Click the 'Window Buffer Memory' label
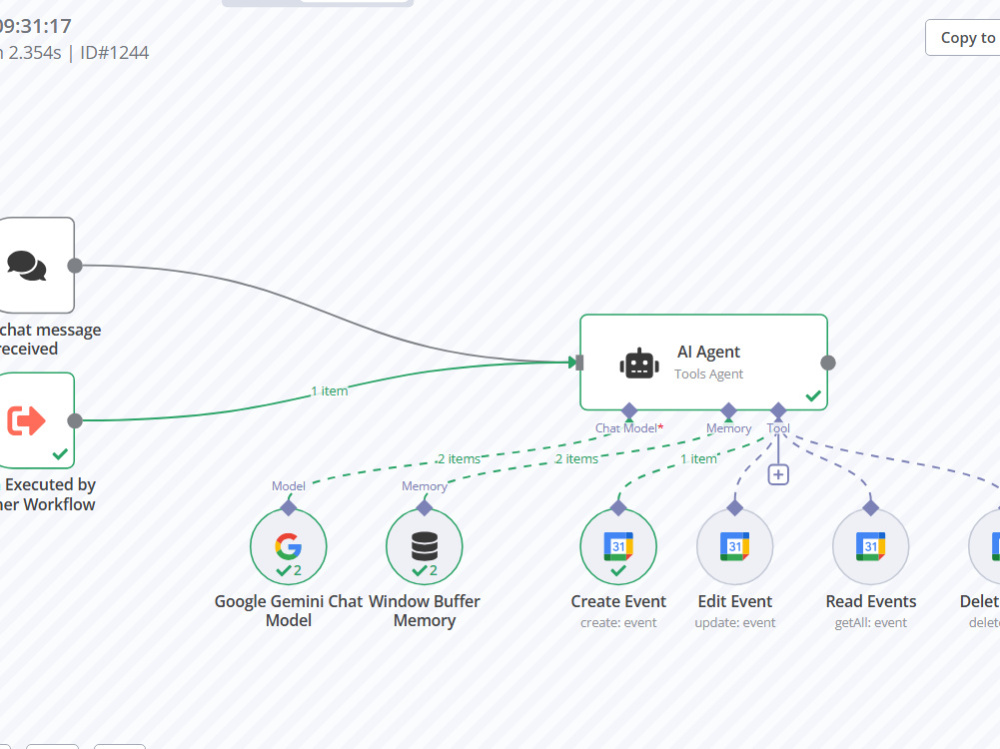This screenshot has height=749, width=1000. click(424, 611)
